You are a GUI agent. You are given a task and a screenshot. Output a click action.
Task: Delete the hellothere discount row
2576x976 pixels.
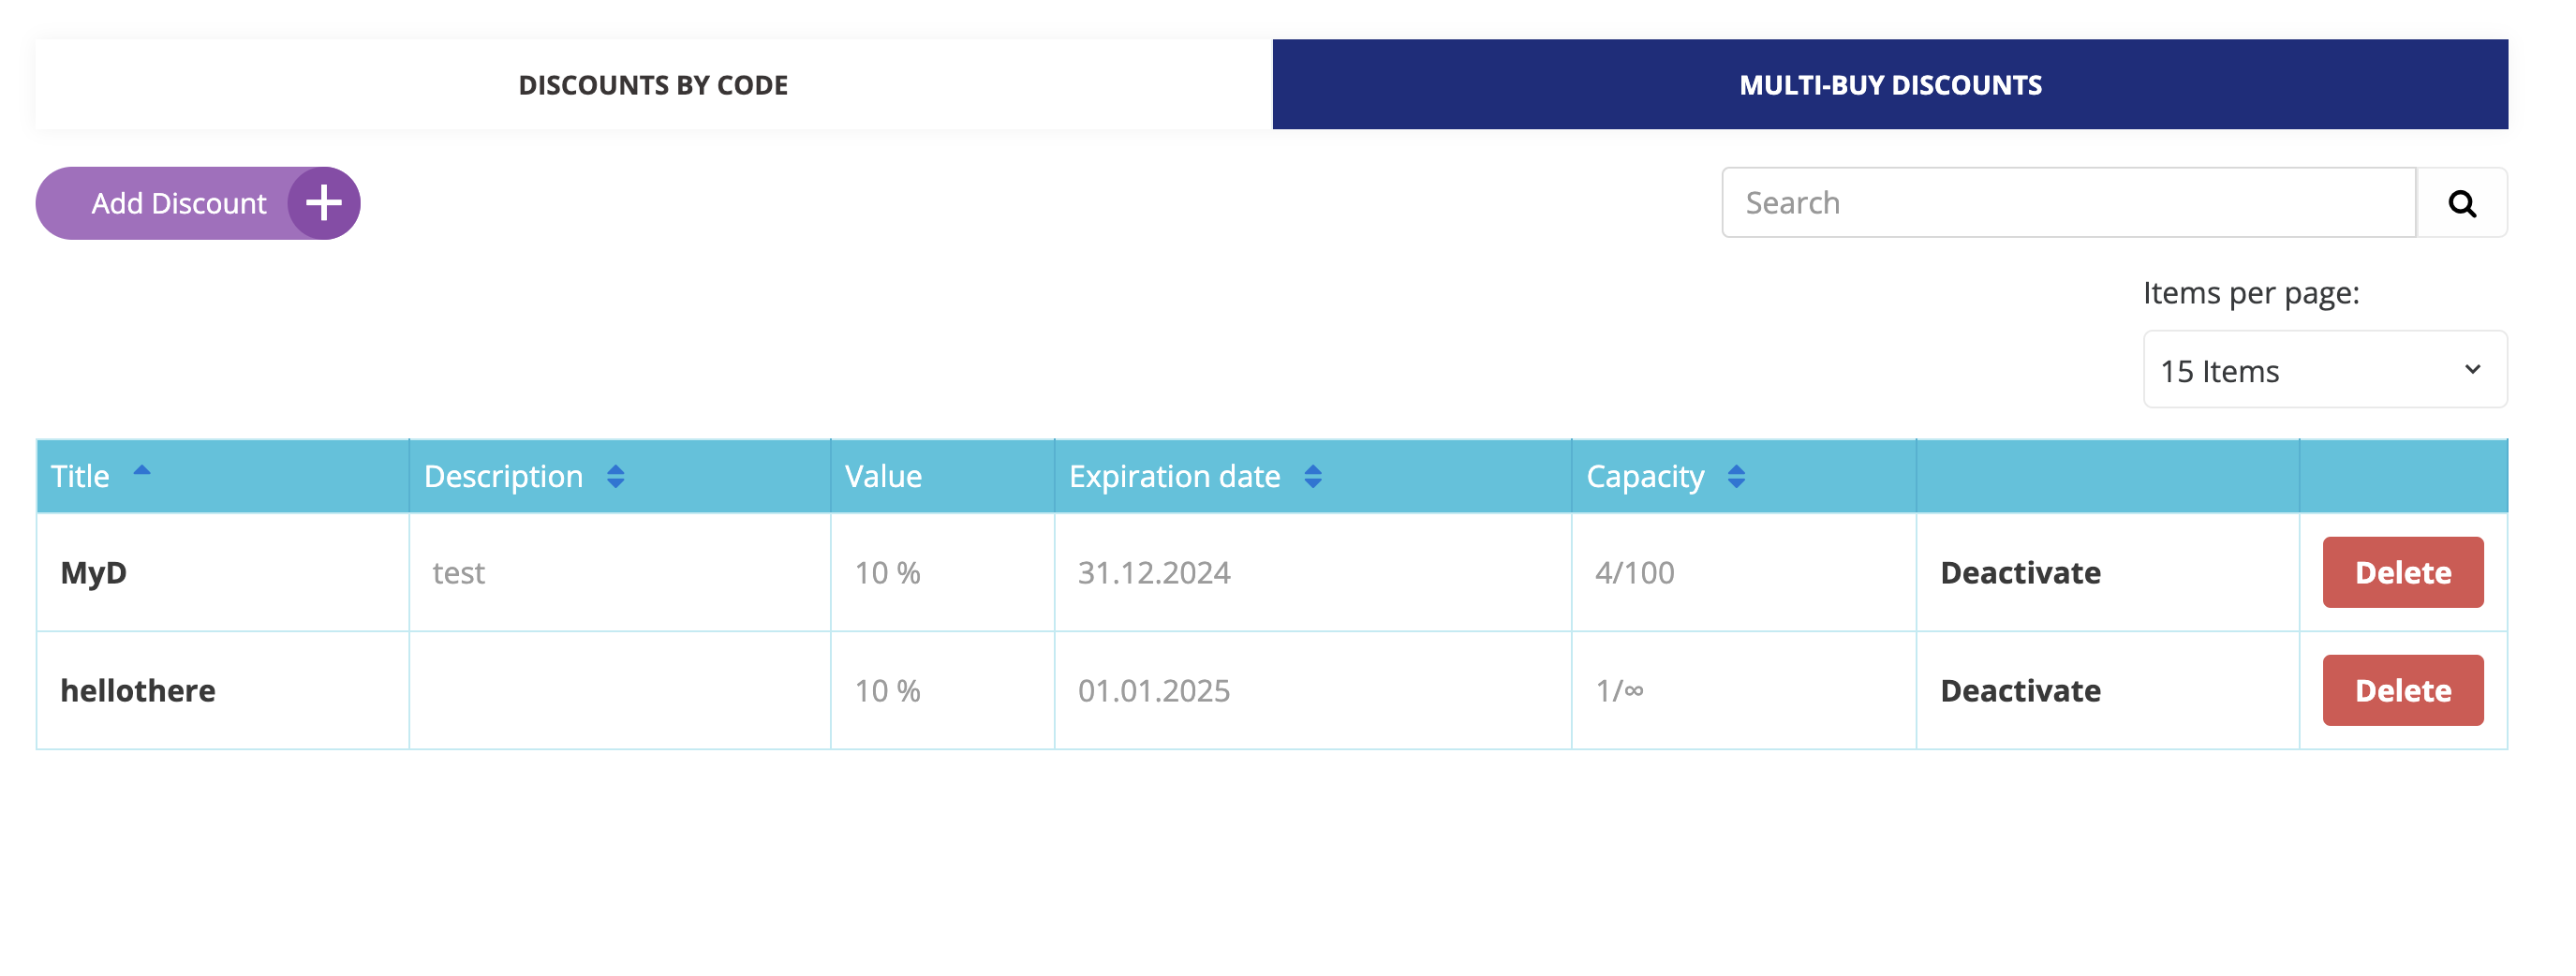click(x=2402, y=691)
